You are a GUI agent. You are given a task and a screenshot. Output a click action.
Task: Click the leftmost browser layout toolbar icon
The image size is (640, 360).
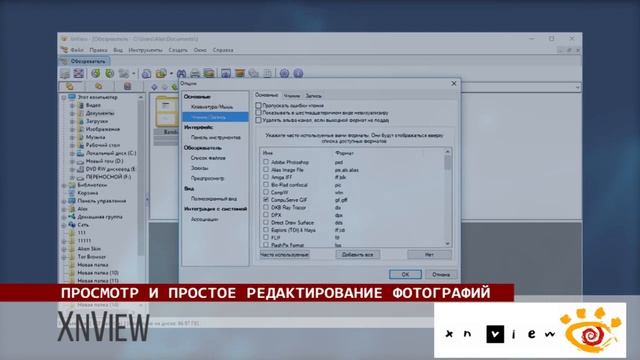coord(65,73)
